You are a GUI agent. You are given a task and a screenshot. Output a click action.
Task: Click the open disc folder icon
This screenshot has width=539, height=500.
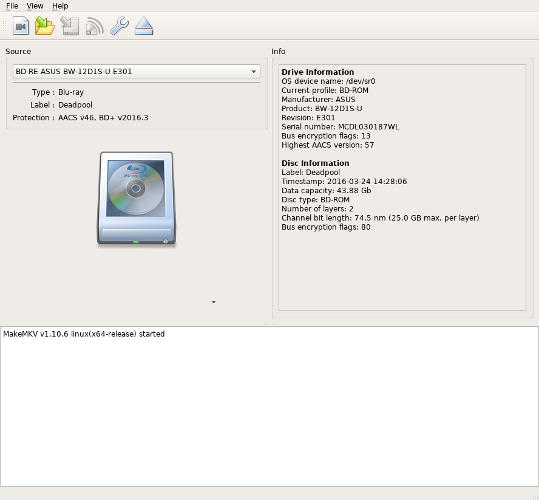(x=45, y=26)
